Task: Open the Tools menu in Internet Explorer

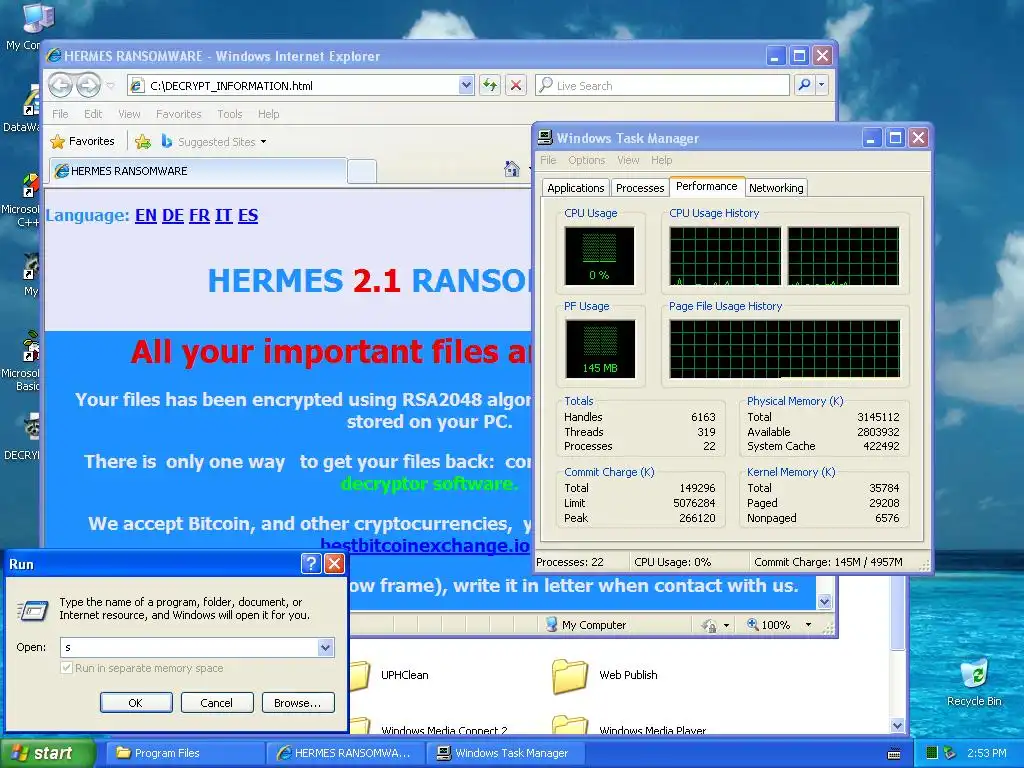Action: click(x=230, y=114)
